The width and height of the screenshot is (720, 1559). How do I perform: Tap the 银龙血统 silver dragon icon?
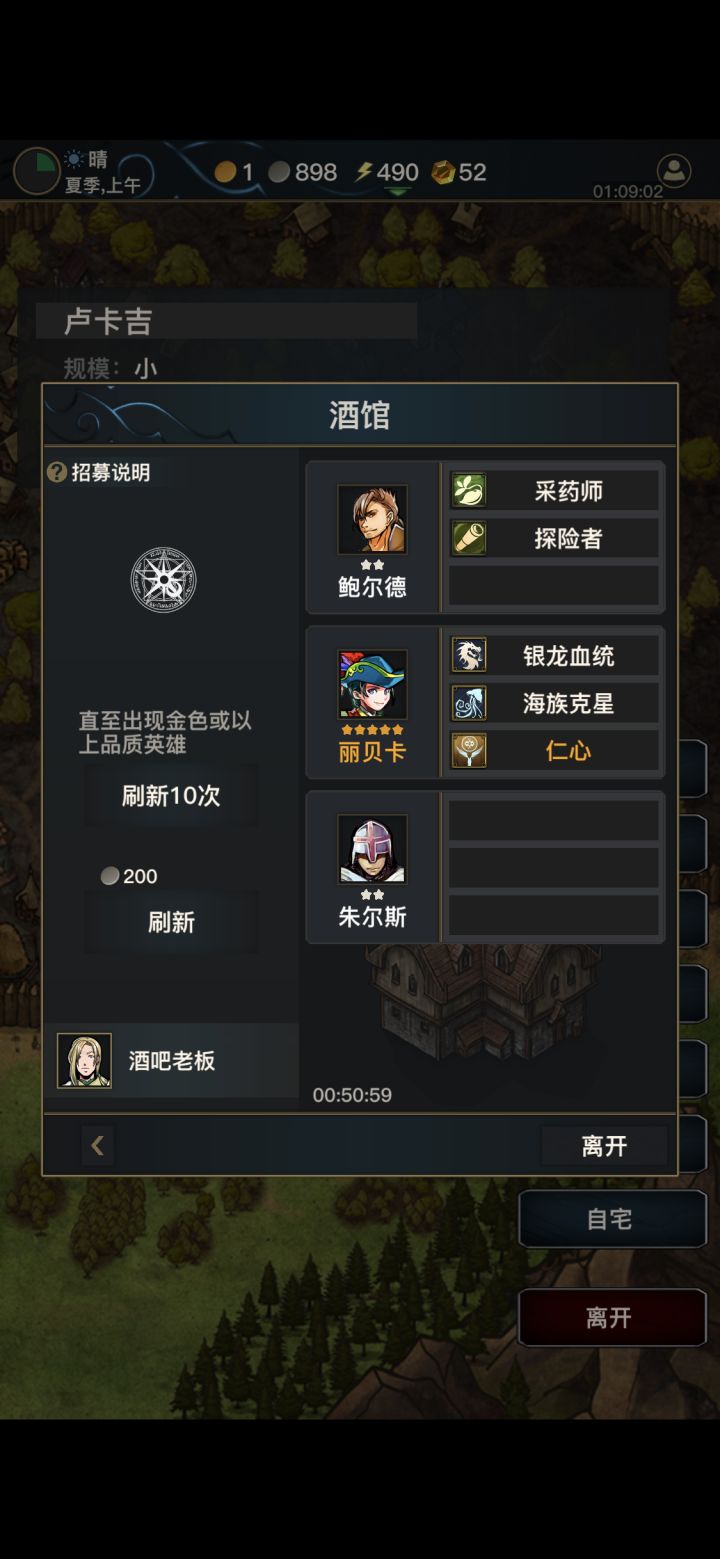(x=469, y=656)
